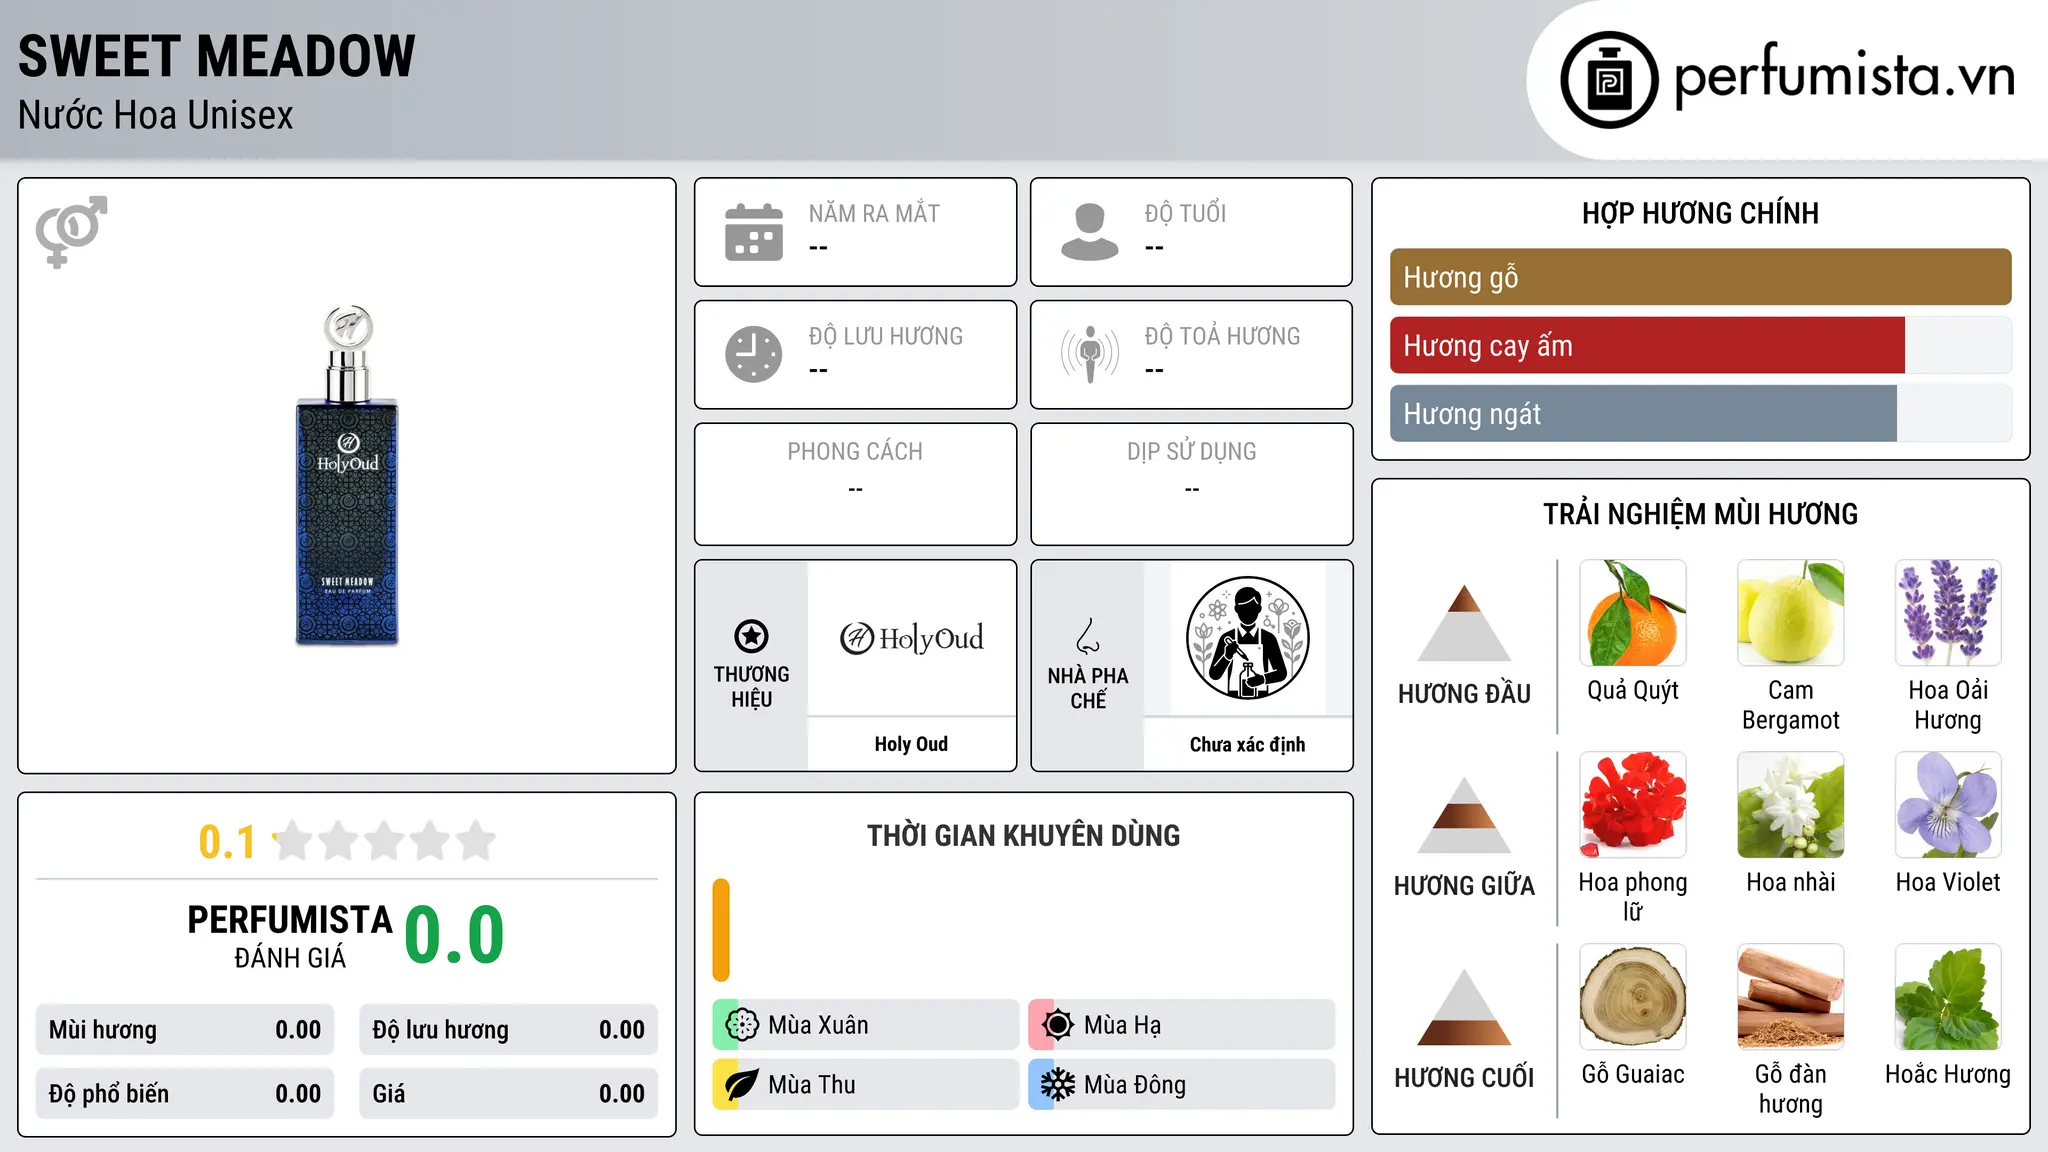
Task: Click the Mùa Xuân flower icon
Action: click(742, 1025)
